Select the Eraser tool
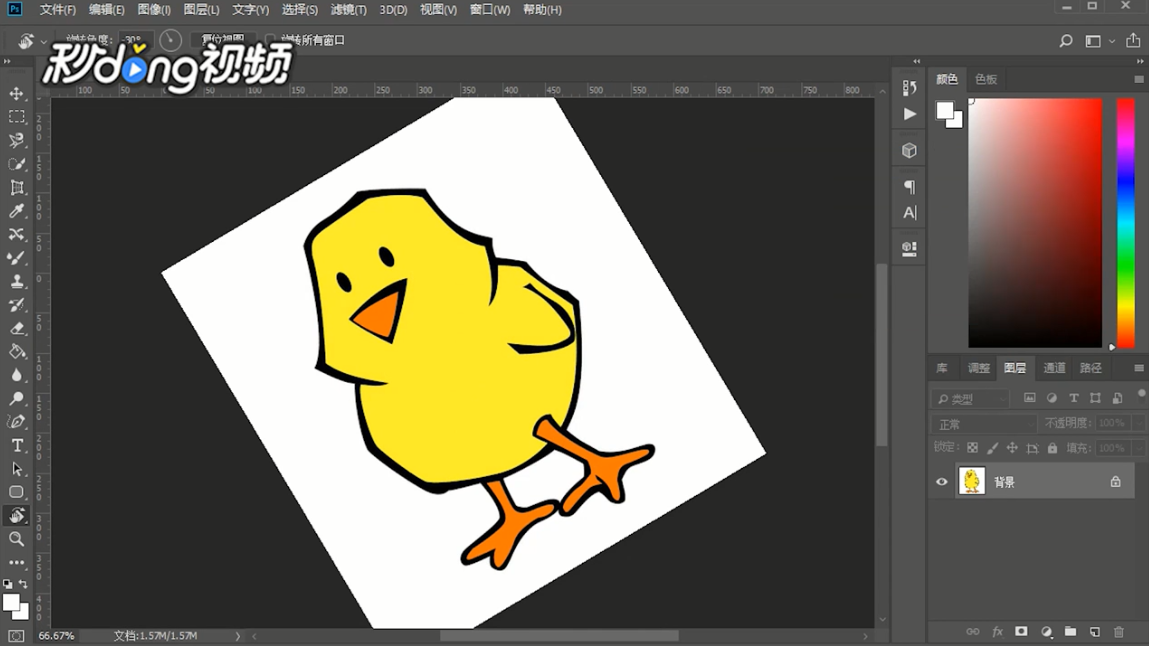The width and height of the screenshot is (1149, 646). [17, 328]
